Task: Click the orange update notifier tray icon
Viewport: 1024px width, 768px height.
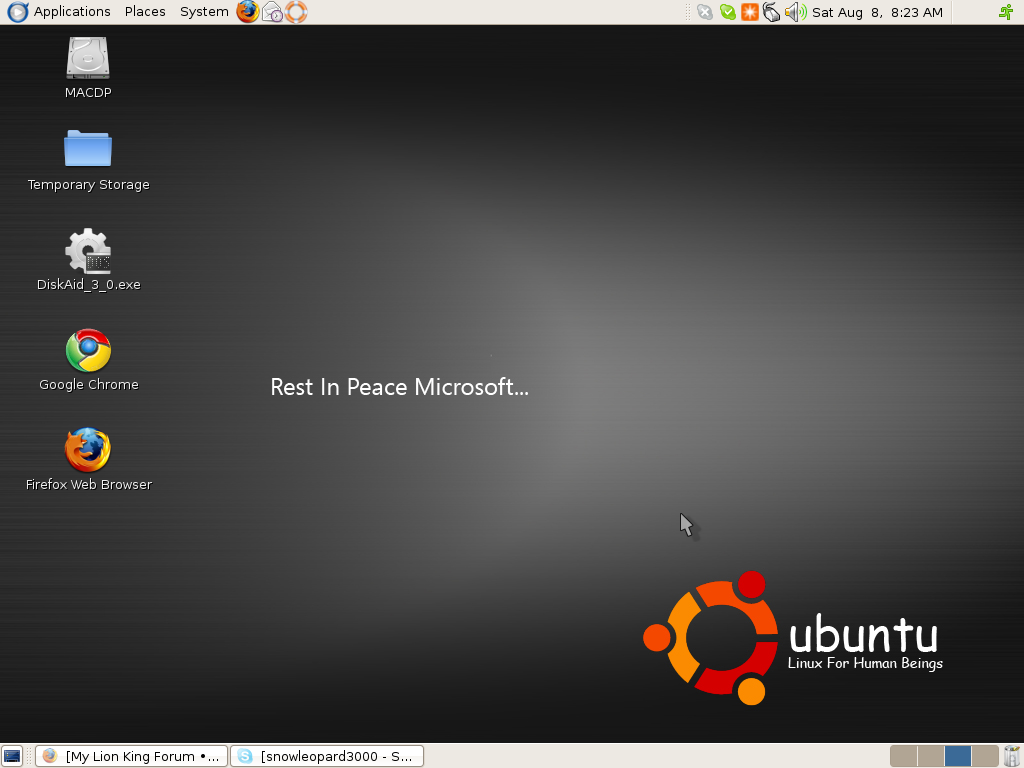Action: [x=750, y=12]
